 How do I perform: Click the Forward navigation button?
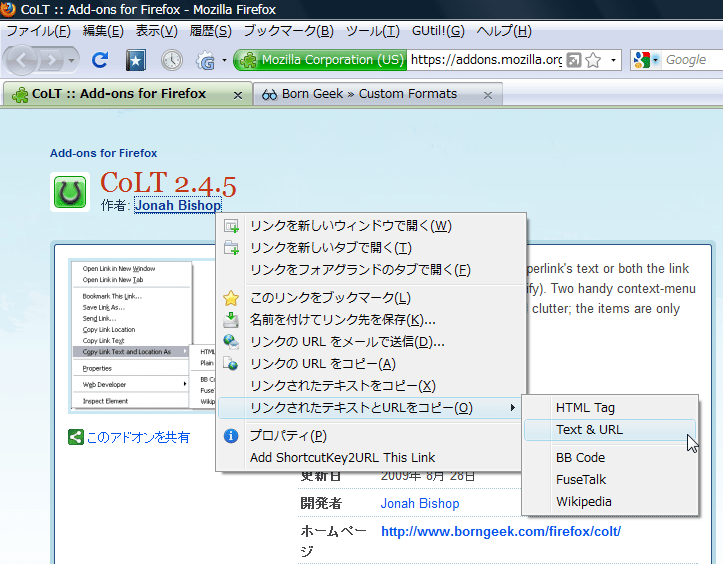click(x=52, y=60)
